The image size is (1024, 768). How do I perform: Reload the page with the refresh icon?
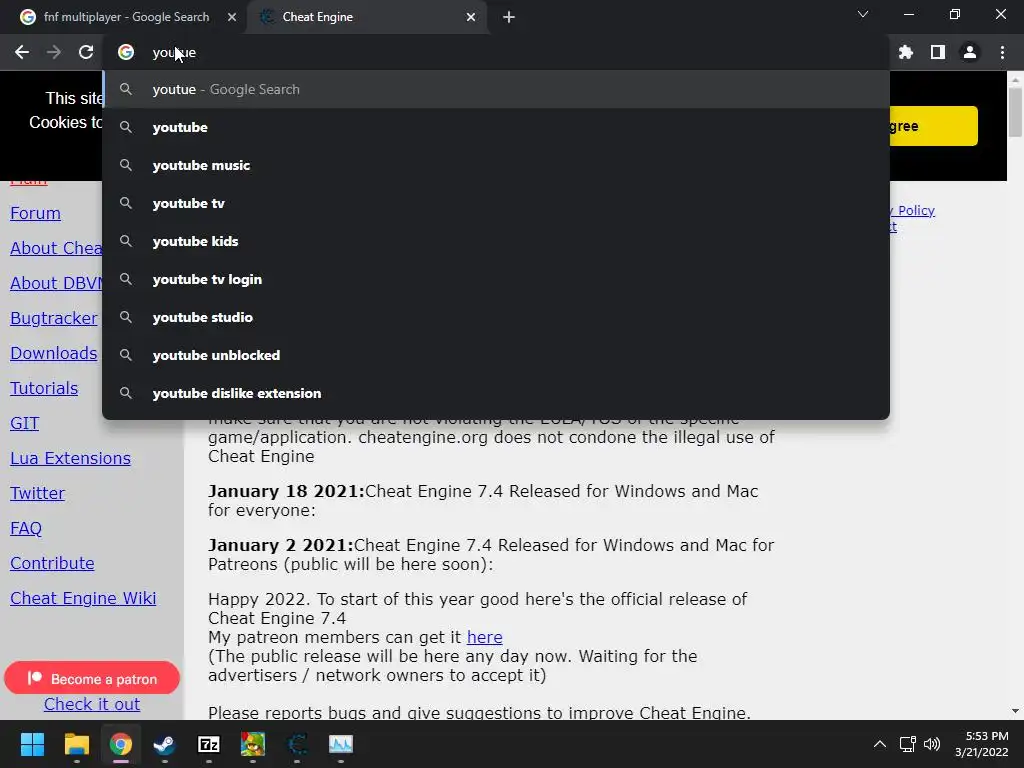click(x=86, y=52)
